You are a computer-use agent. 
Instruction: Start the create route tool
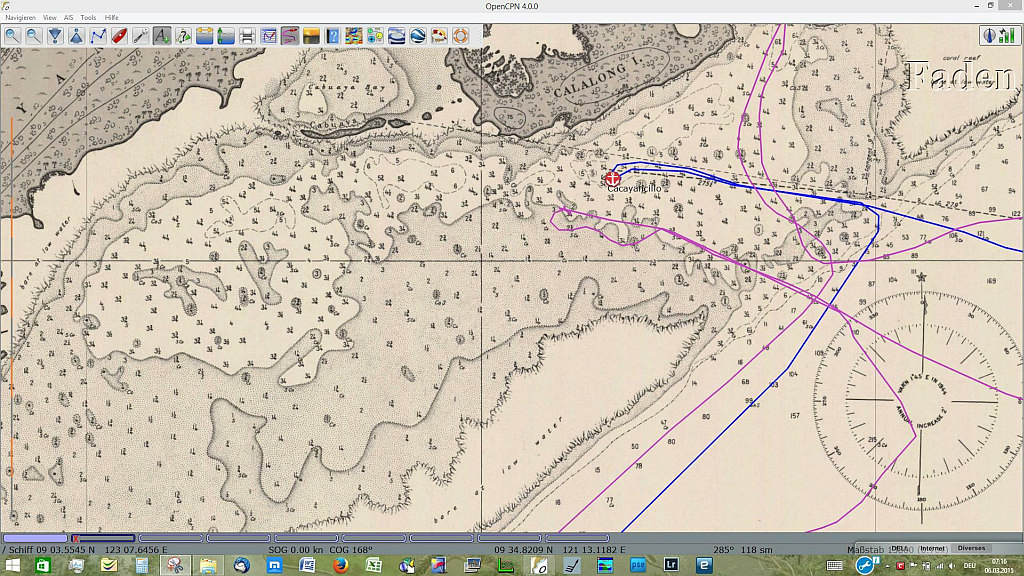(x=98, y=36)
